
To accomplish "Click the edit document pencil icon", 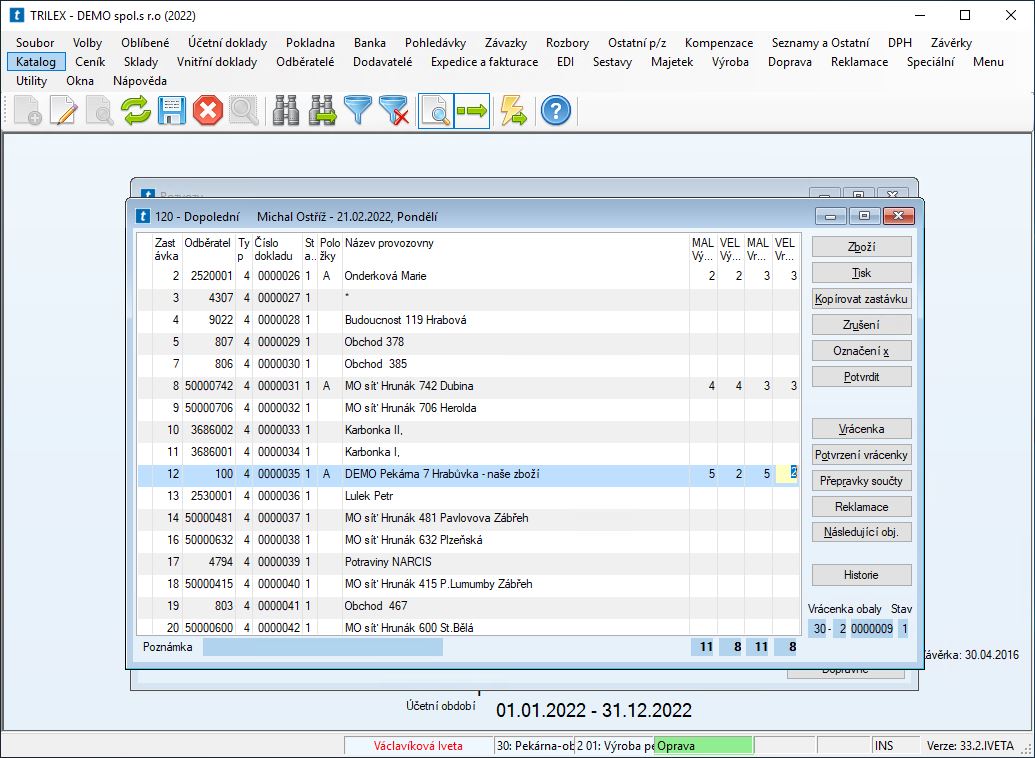I will tap(64, 111).
